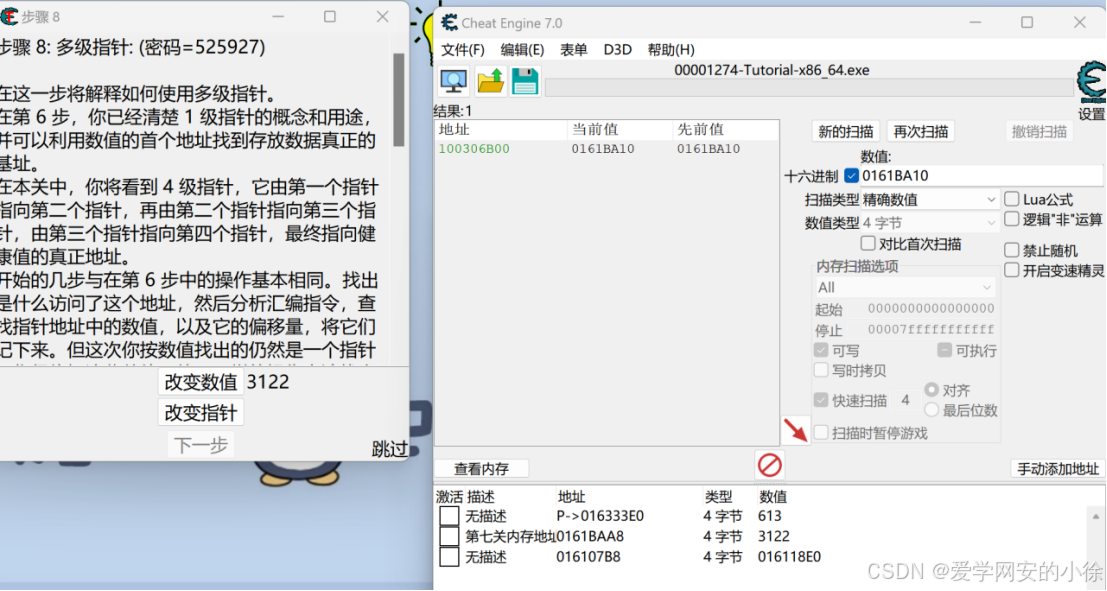Click the scan progress bar

click(x=809, y=87)
